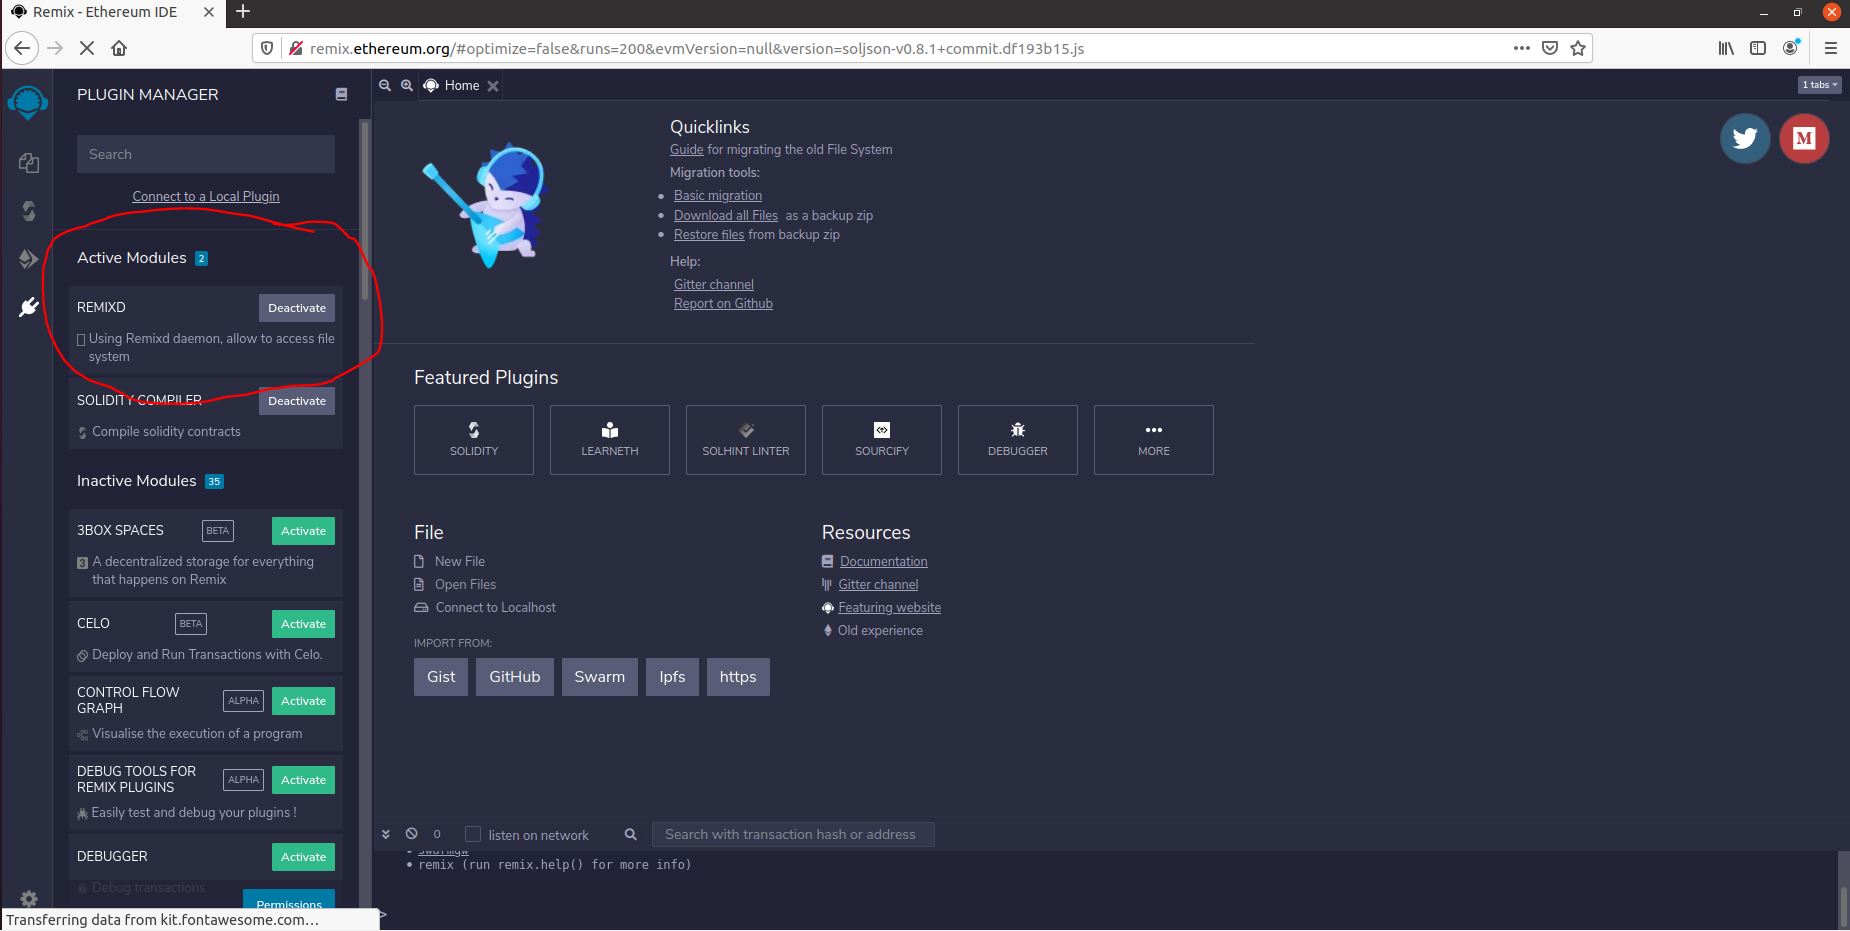1850x931 pixels.
Task: Click the Basic migration link
Action: (x=718, y=195)
